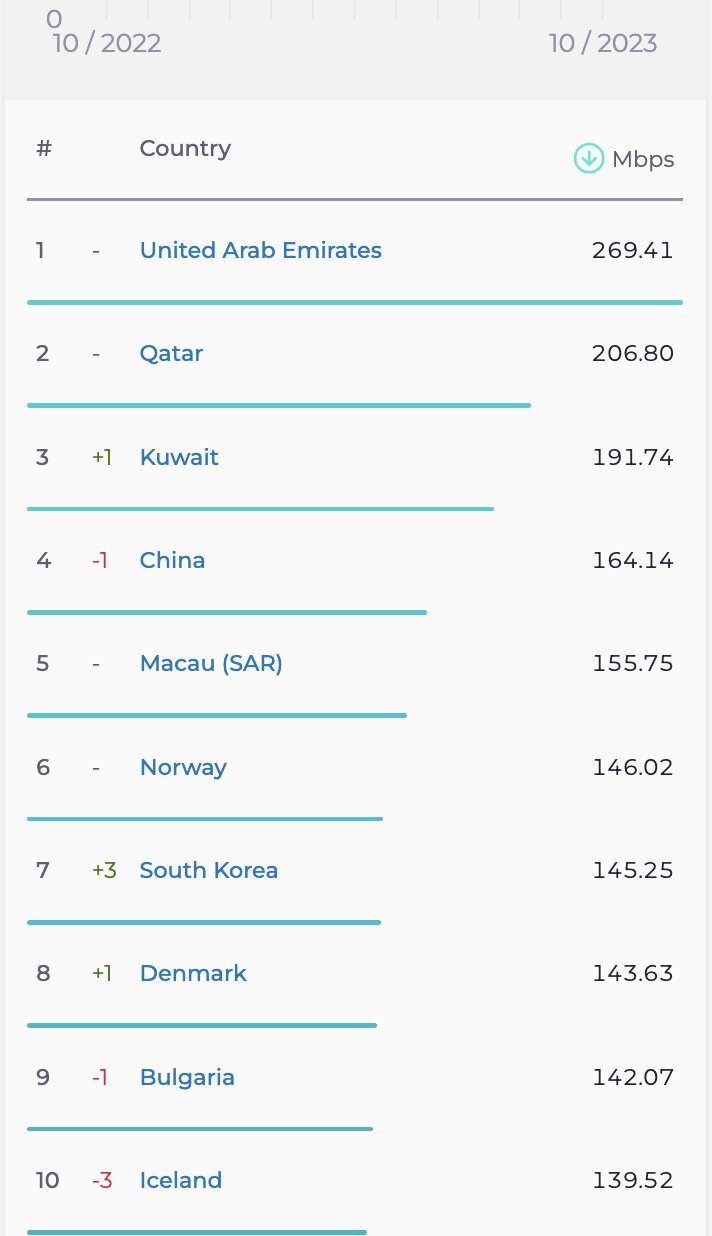
Task: Click the # rank column header
Action: (43, 147)
